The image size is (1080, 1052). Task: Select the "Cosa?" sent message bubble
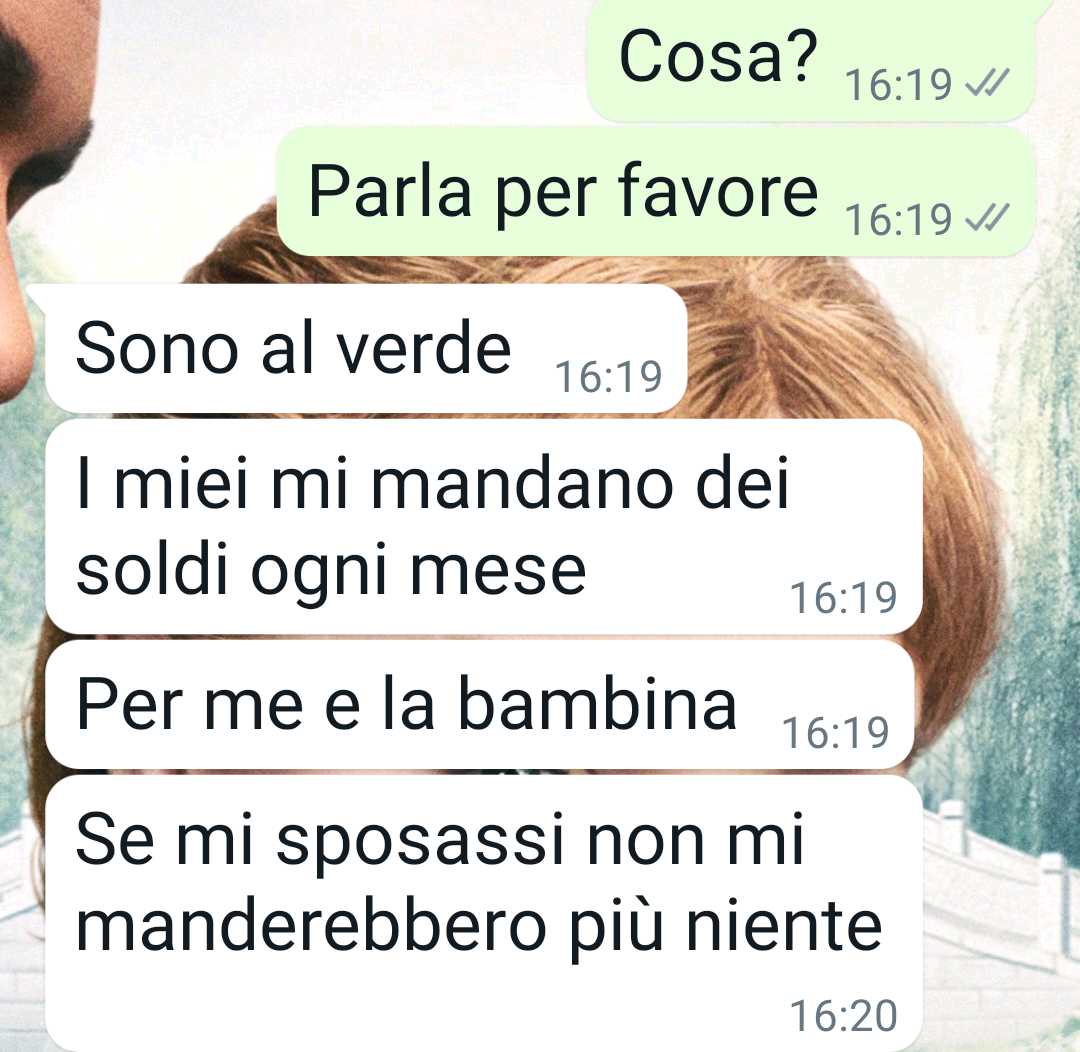pyautogui.click(x=811, y=61)
